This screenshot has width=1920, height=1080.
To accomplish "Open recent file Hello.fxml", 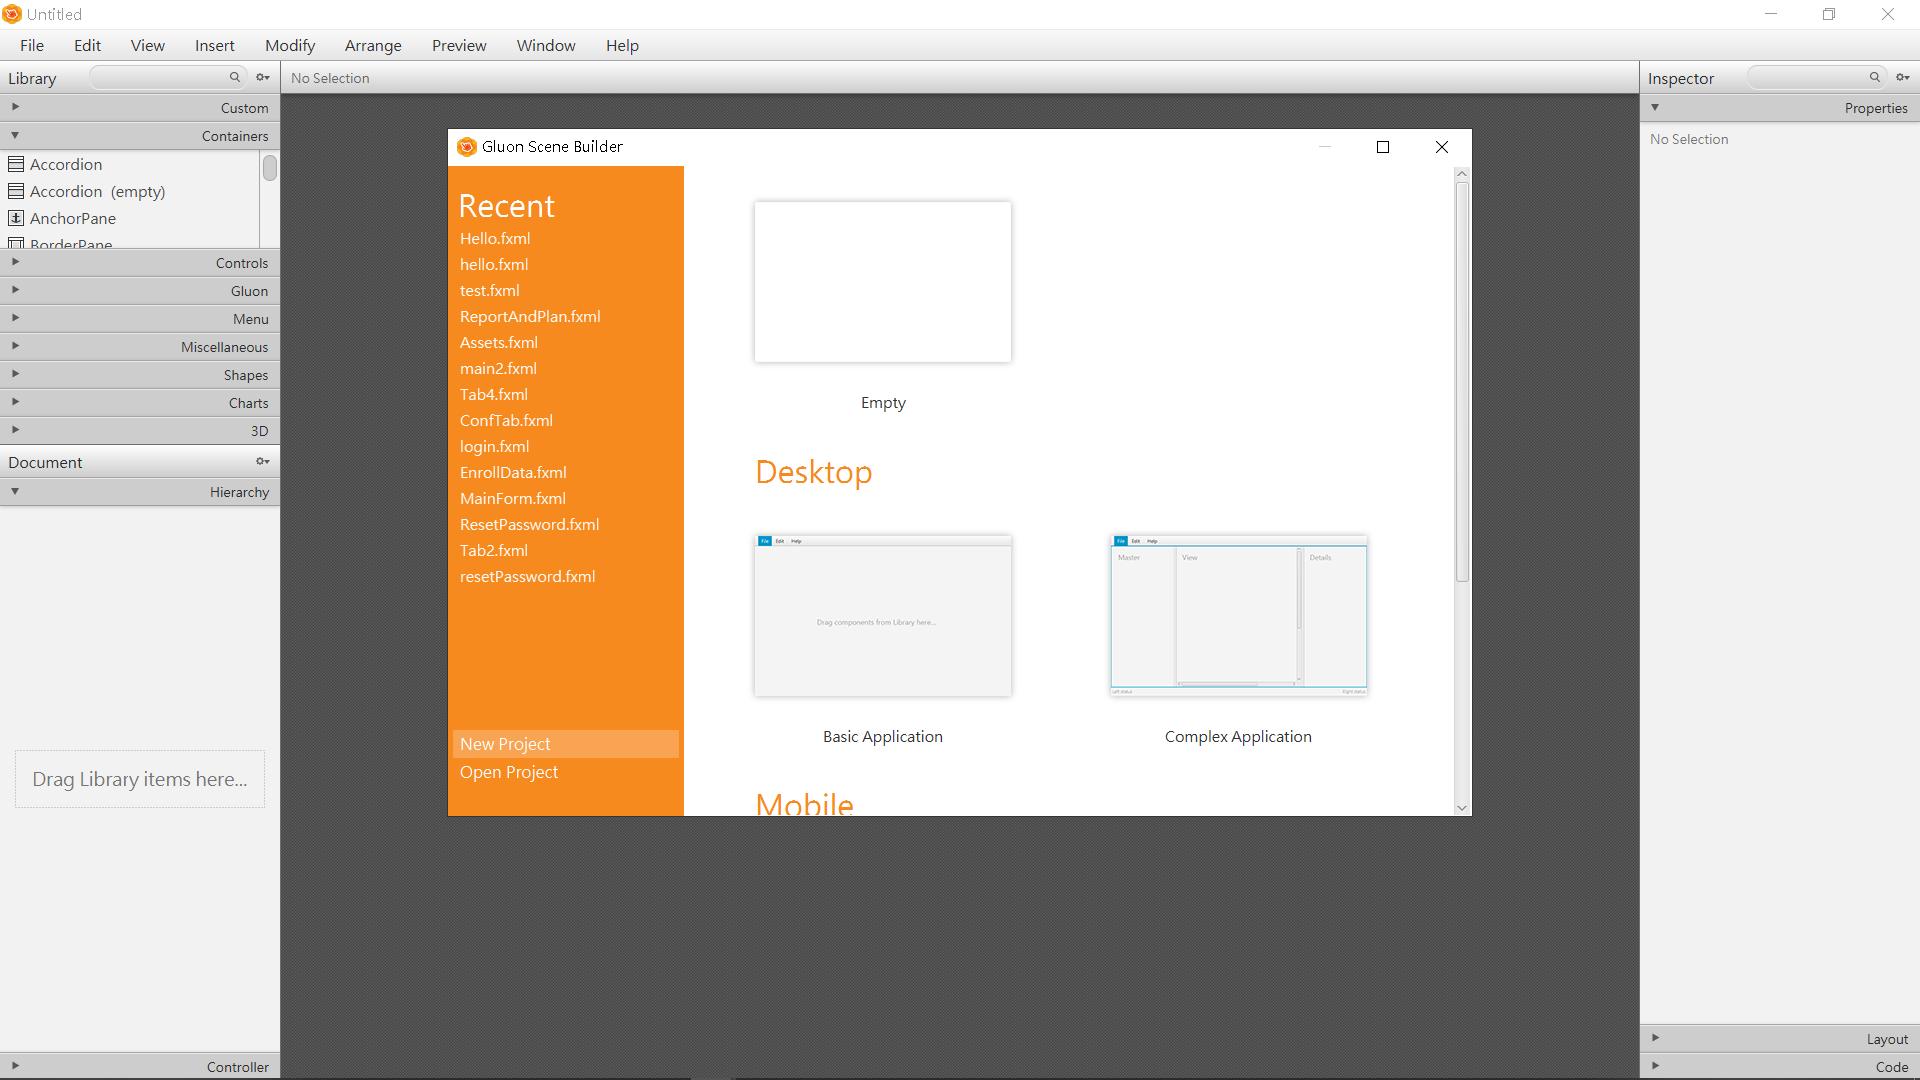I will 495,238.
